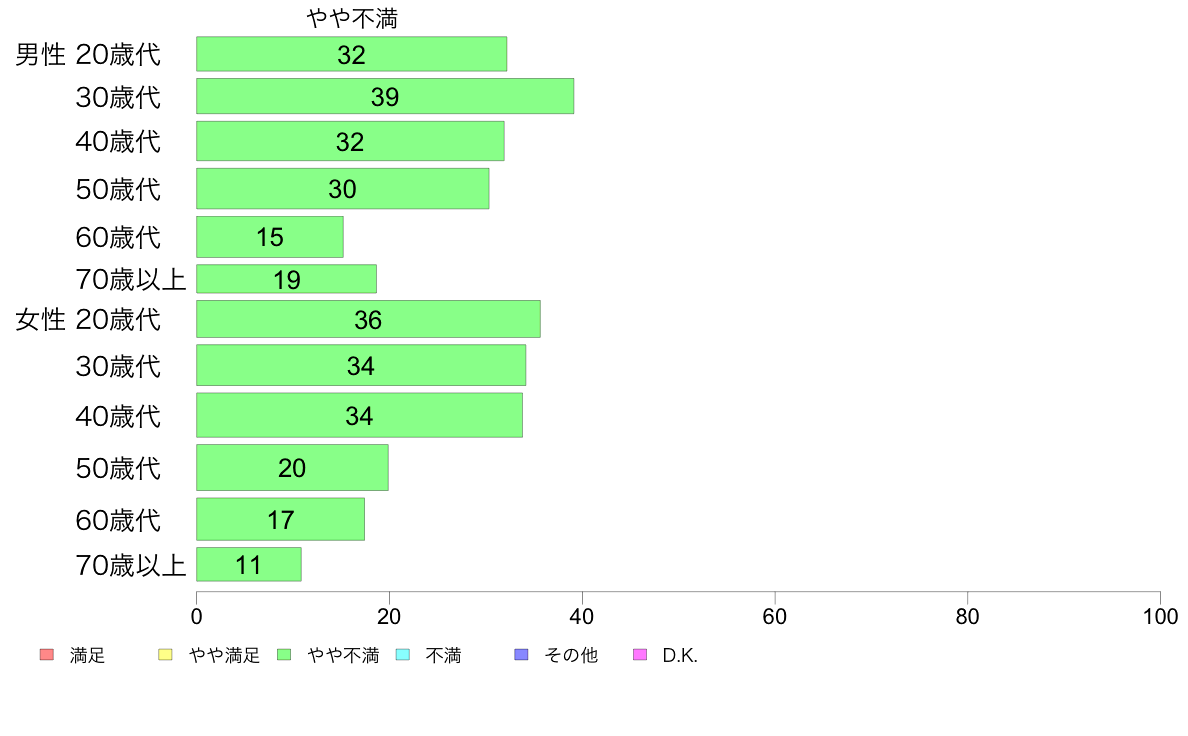Click the female 50歳代 bar labeled 20

(292, 468)
